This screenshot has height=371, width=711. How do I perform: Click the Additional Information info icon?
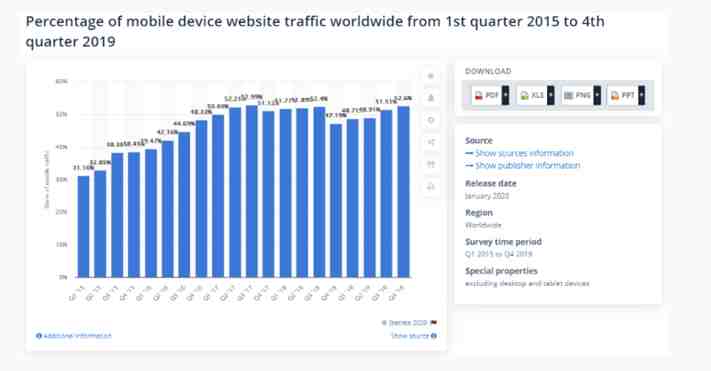pyautogui.click(x=39, y=336)
